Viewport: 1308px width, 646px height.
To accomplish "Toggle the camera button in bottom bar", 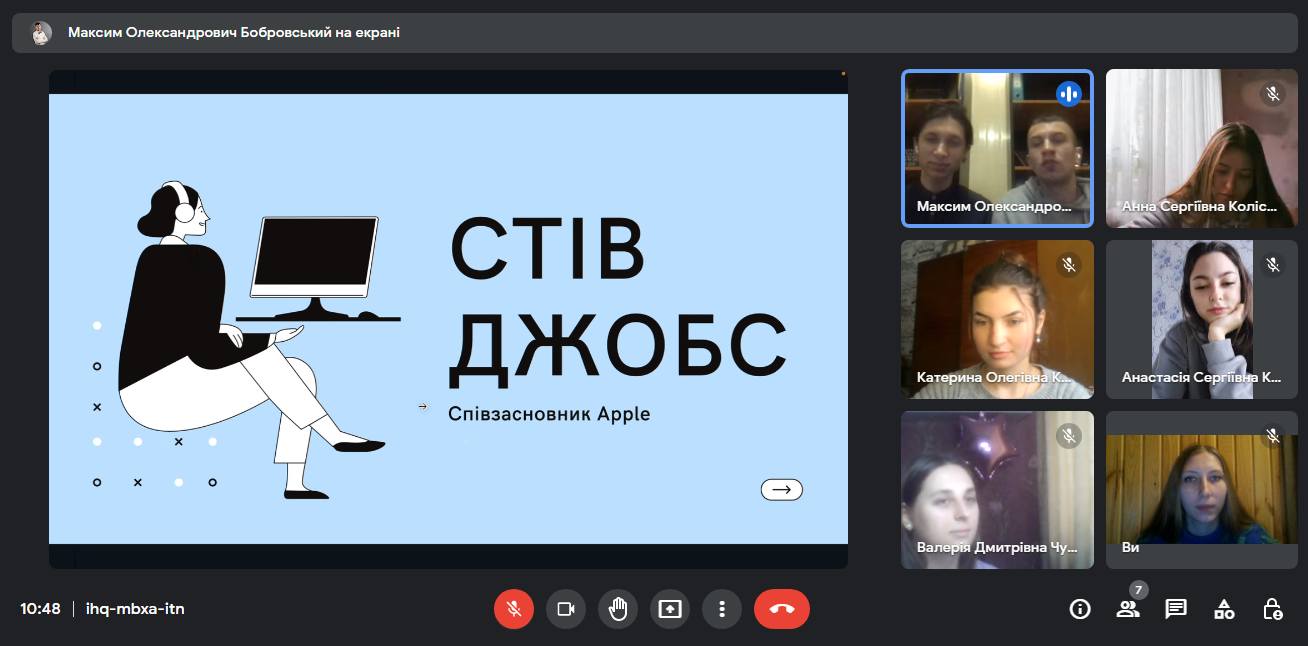I will pos(566,609).
